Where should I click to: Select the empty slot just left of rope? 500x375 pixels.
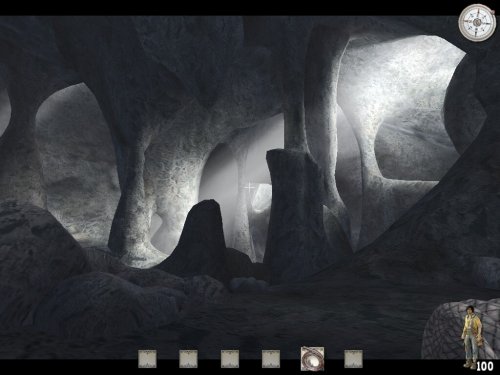click(x=271, y=359)
